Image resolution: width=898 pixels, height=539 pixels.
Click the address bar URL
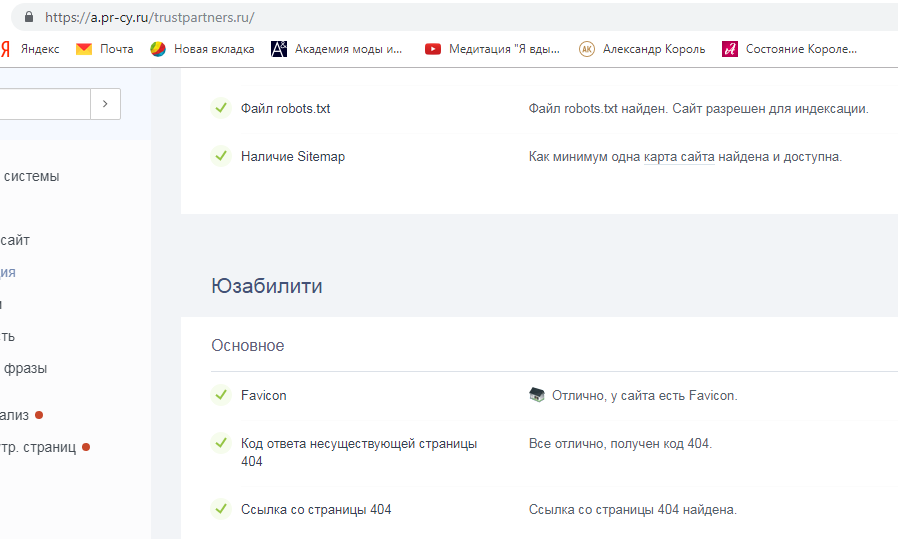(x=150, y=17)
